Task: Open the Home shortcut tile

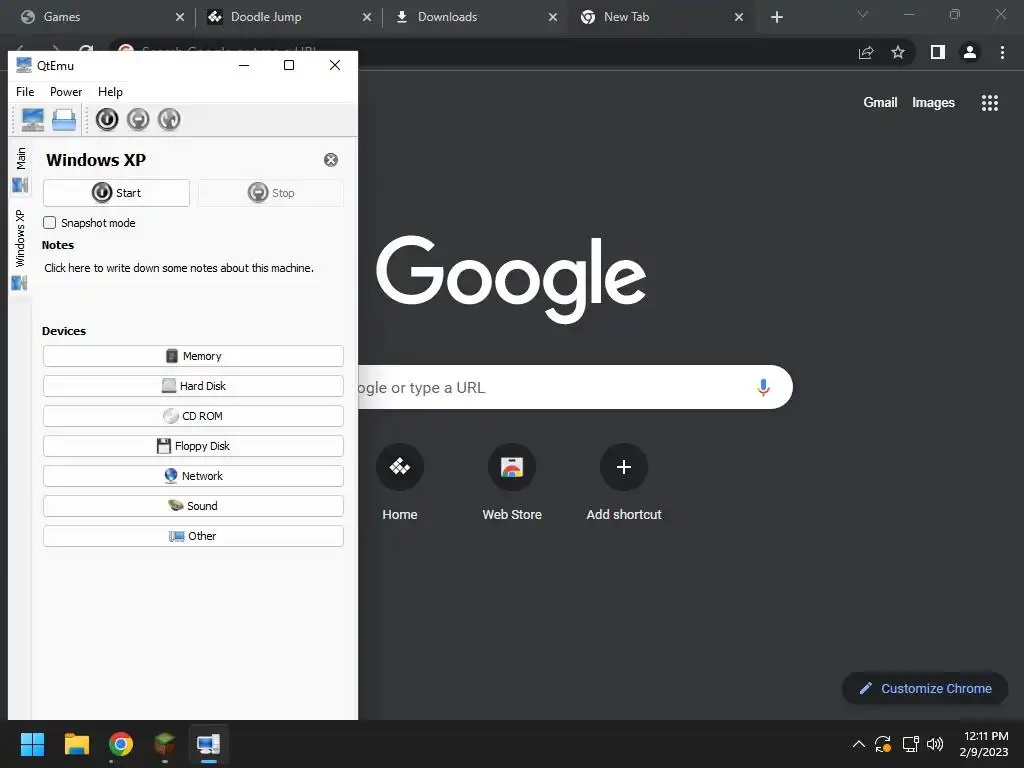Action: (x=400, y=483)
